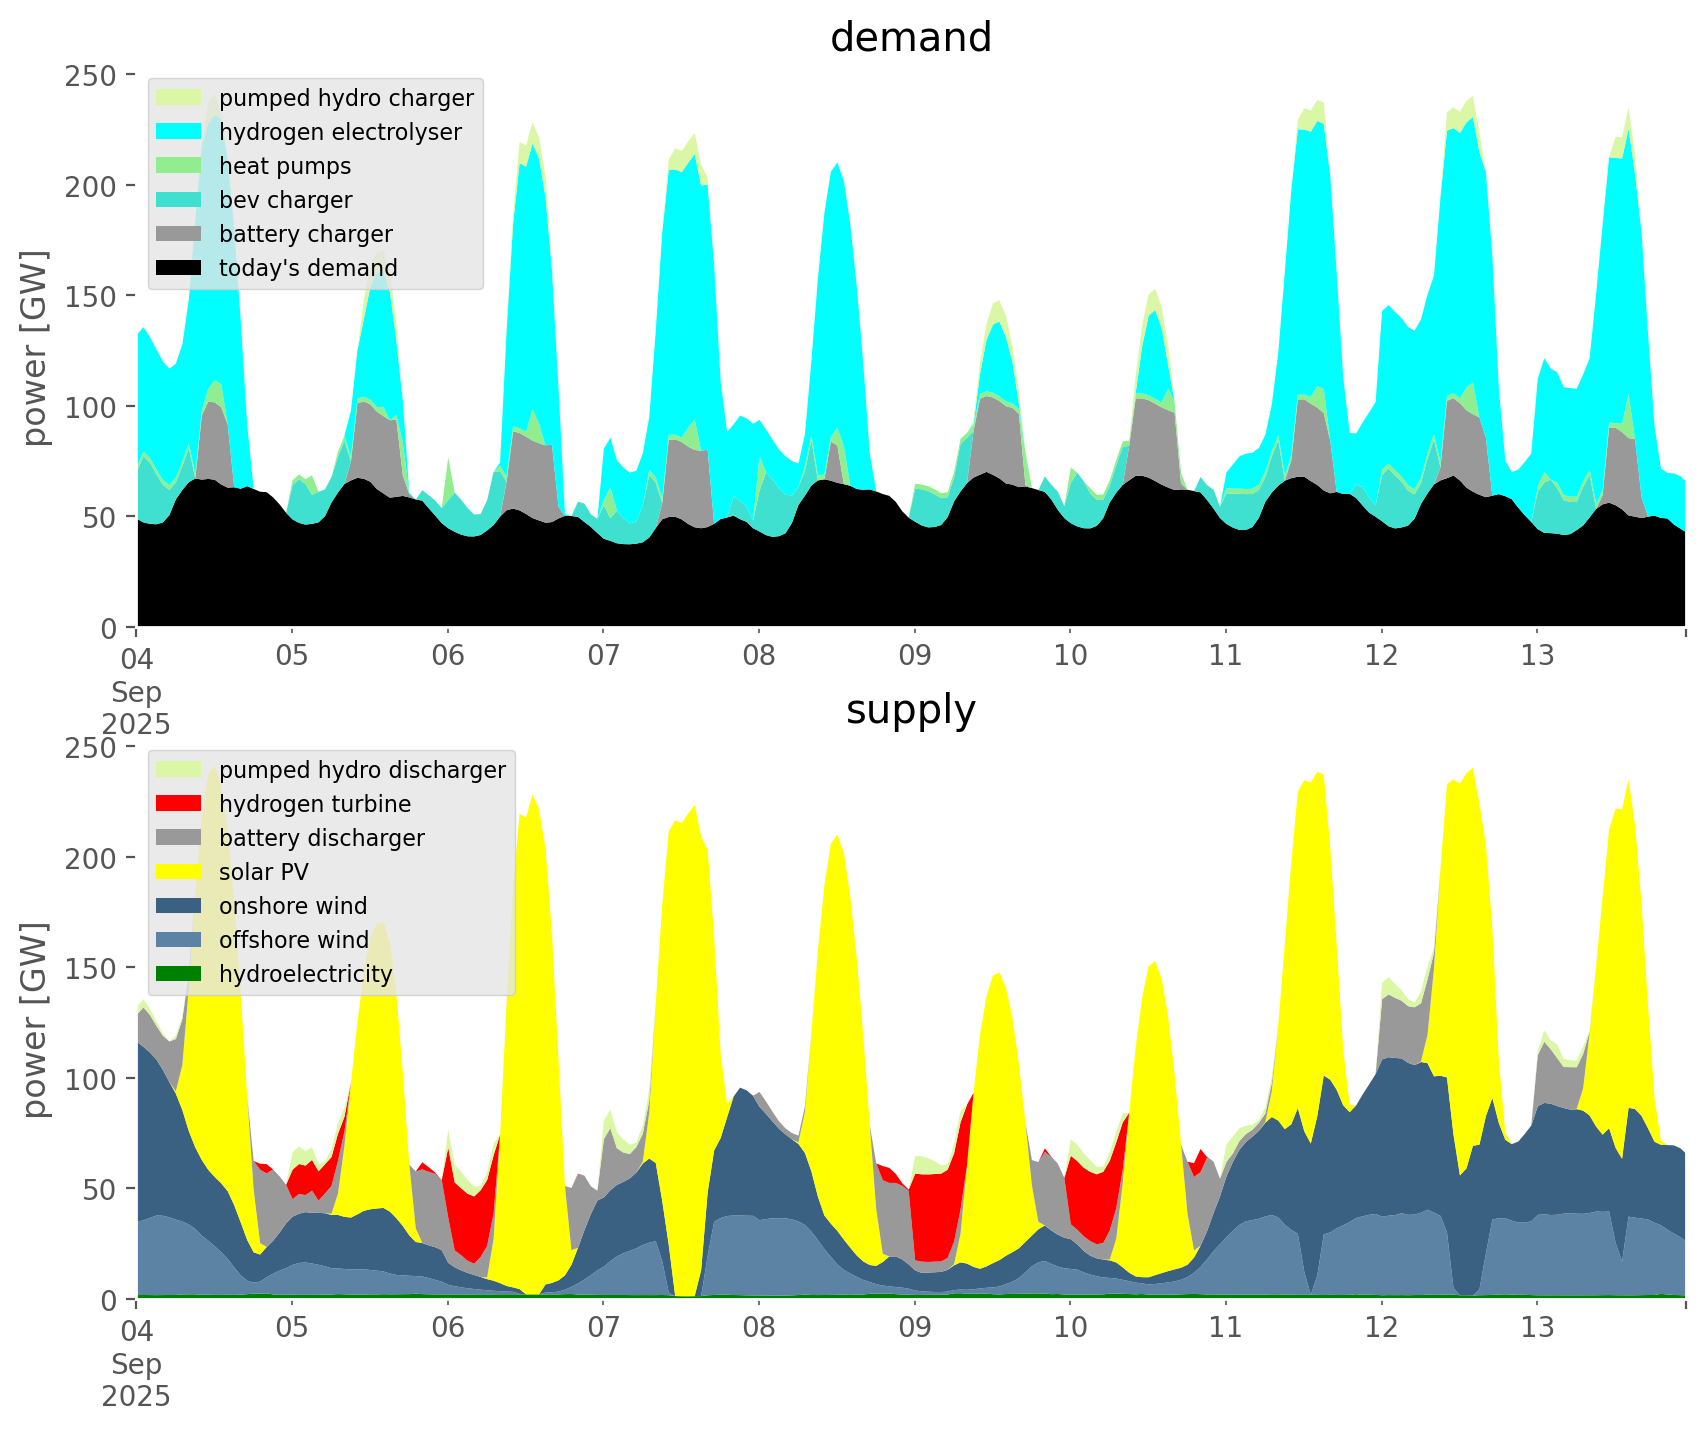Select the pumped hydro discharger legend label
1706x1431 pixels.
pyautogui.click(x=362, y=770)
